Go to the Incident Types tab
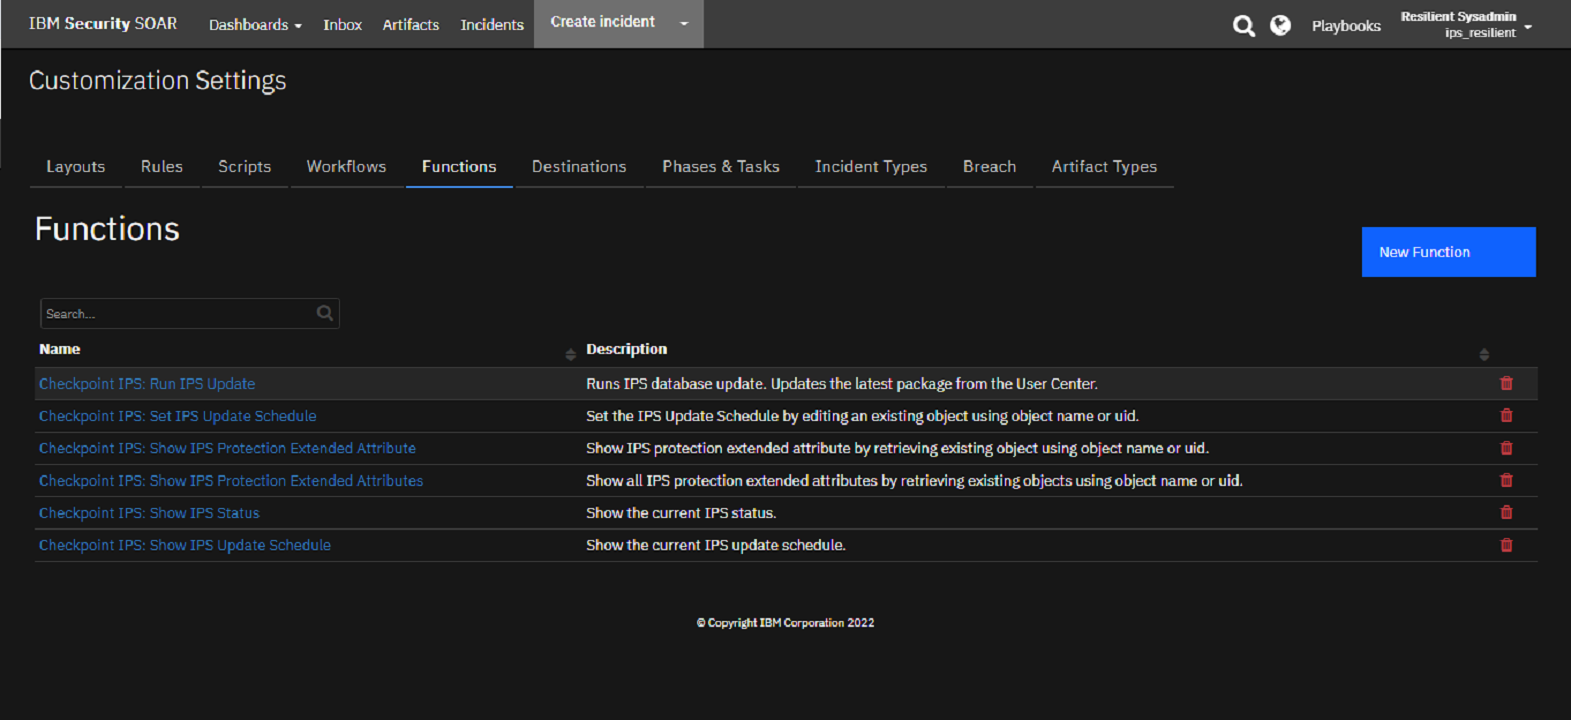 tap(871, 166)
